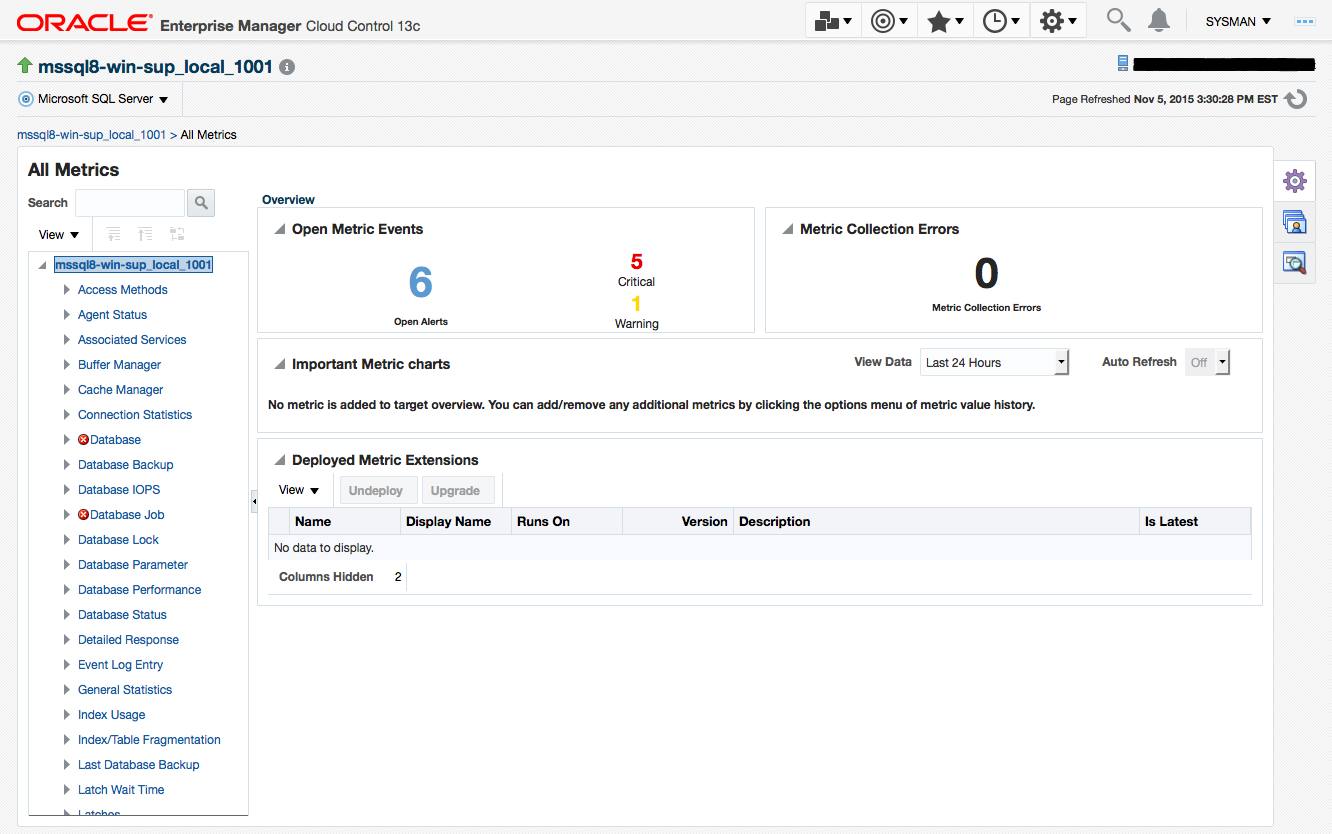
Task: Click the Oracle logo
Action: tap(85, 22)
